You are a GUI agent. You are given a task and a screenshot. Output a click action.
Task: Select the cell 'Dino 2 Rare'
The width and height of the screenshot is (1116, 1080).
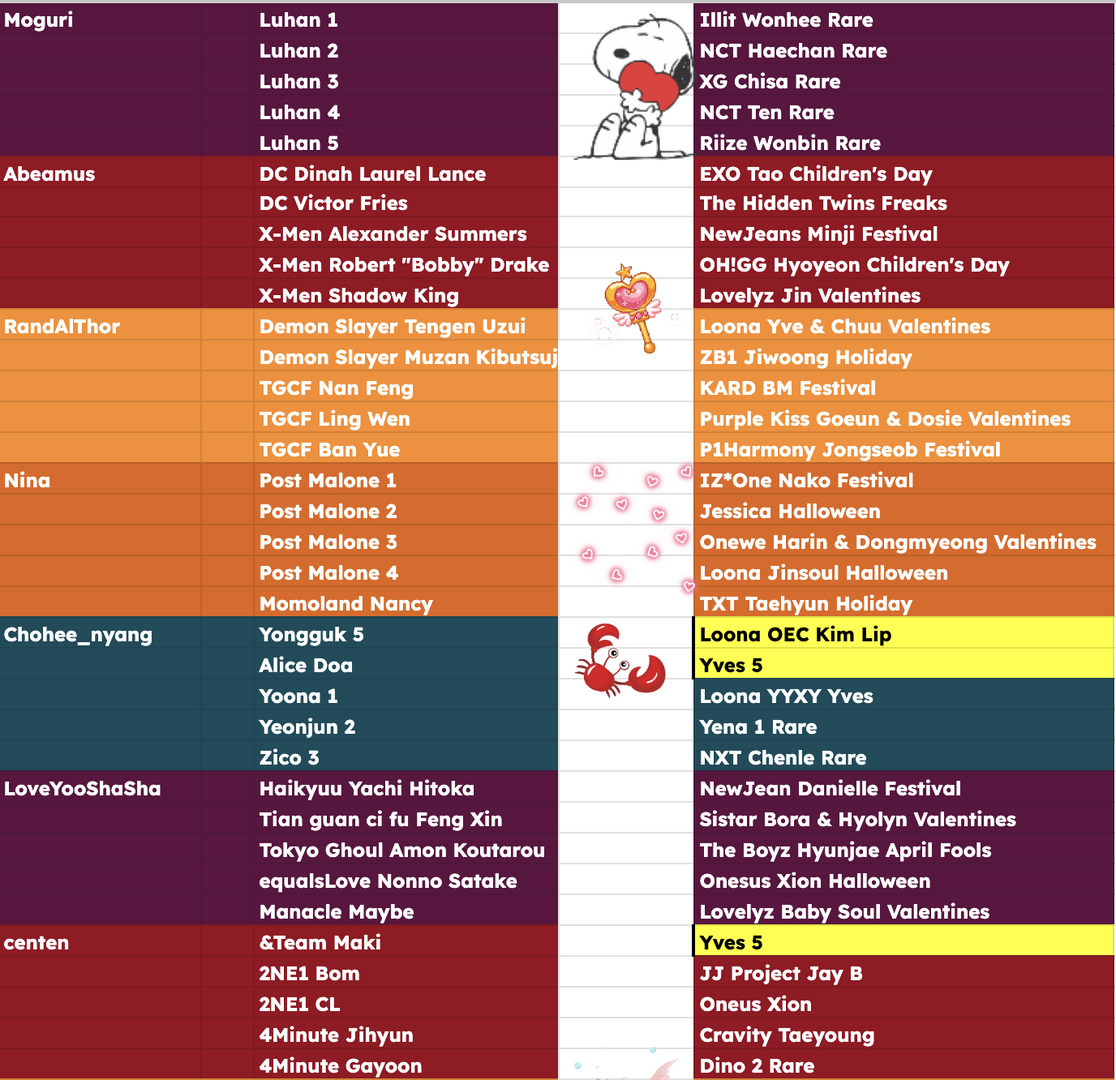pos(904,1065)
